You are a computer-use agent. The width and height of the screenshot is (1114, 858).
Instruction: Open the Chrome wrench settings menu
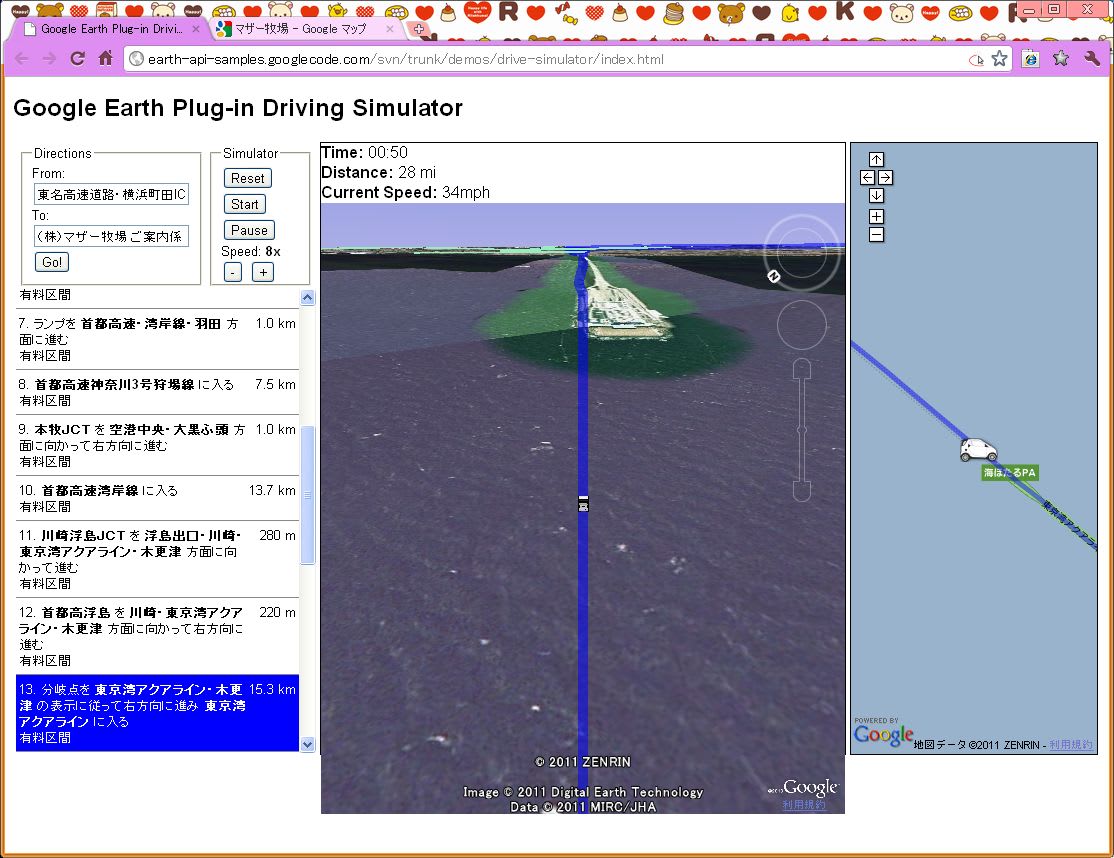[1091, 59]
